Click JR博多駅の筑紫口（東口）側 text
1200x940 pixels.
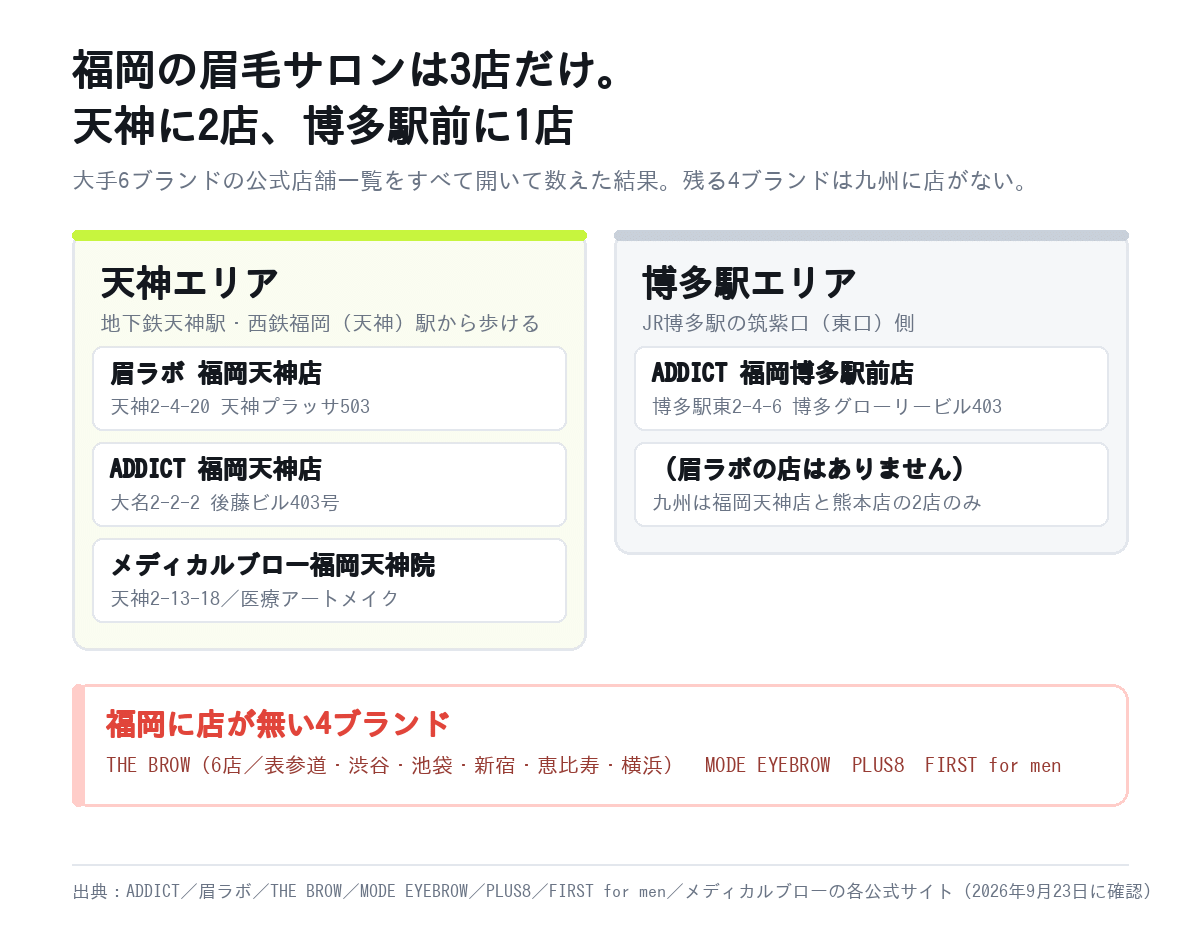[778, 323]
